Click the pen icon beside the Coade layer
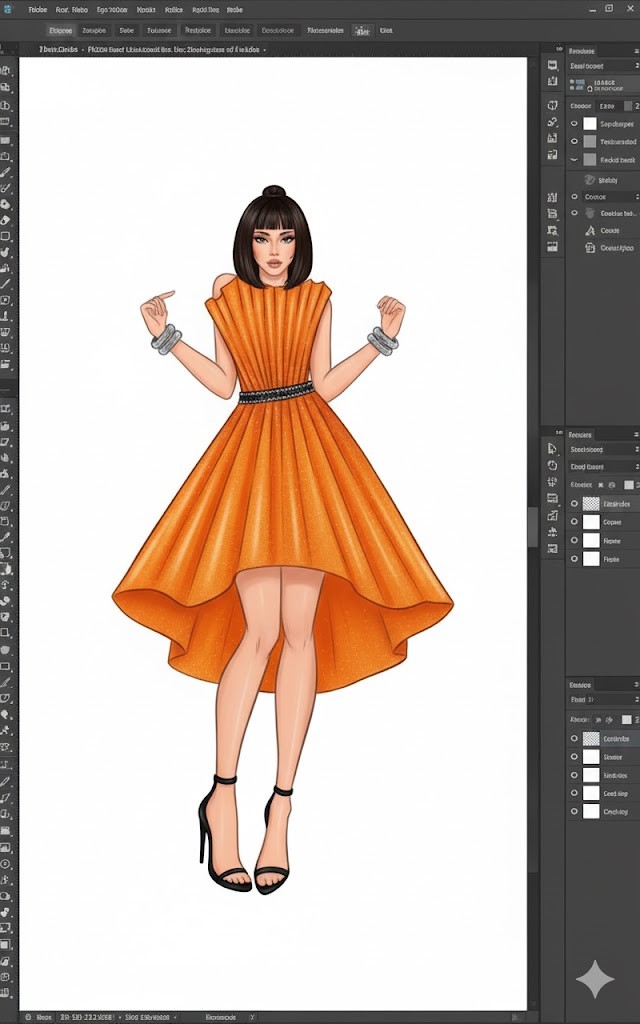This screenshot has height=1024, width=640. tap(591, 230)
